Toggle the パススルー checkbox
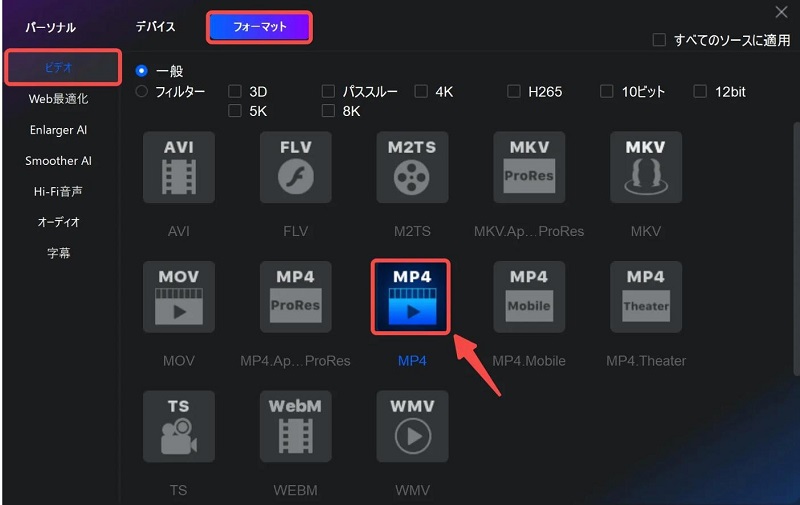 [x=328, y=91]
